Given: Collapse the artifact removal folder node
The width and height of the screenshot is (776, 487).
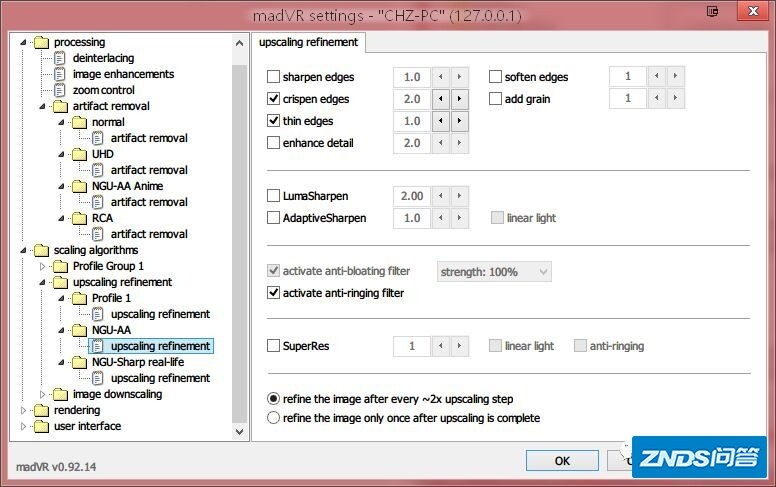Looking at the screenshot, I should (x=42, y=106).
